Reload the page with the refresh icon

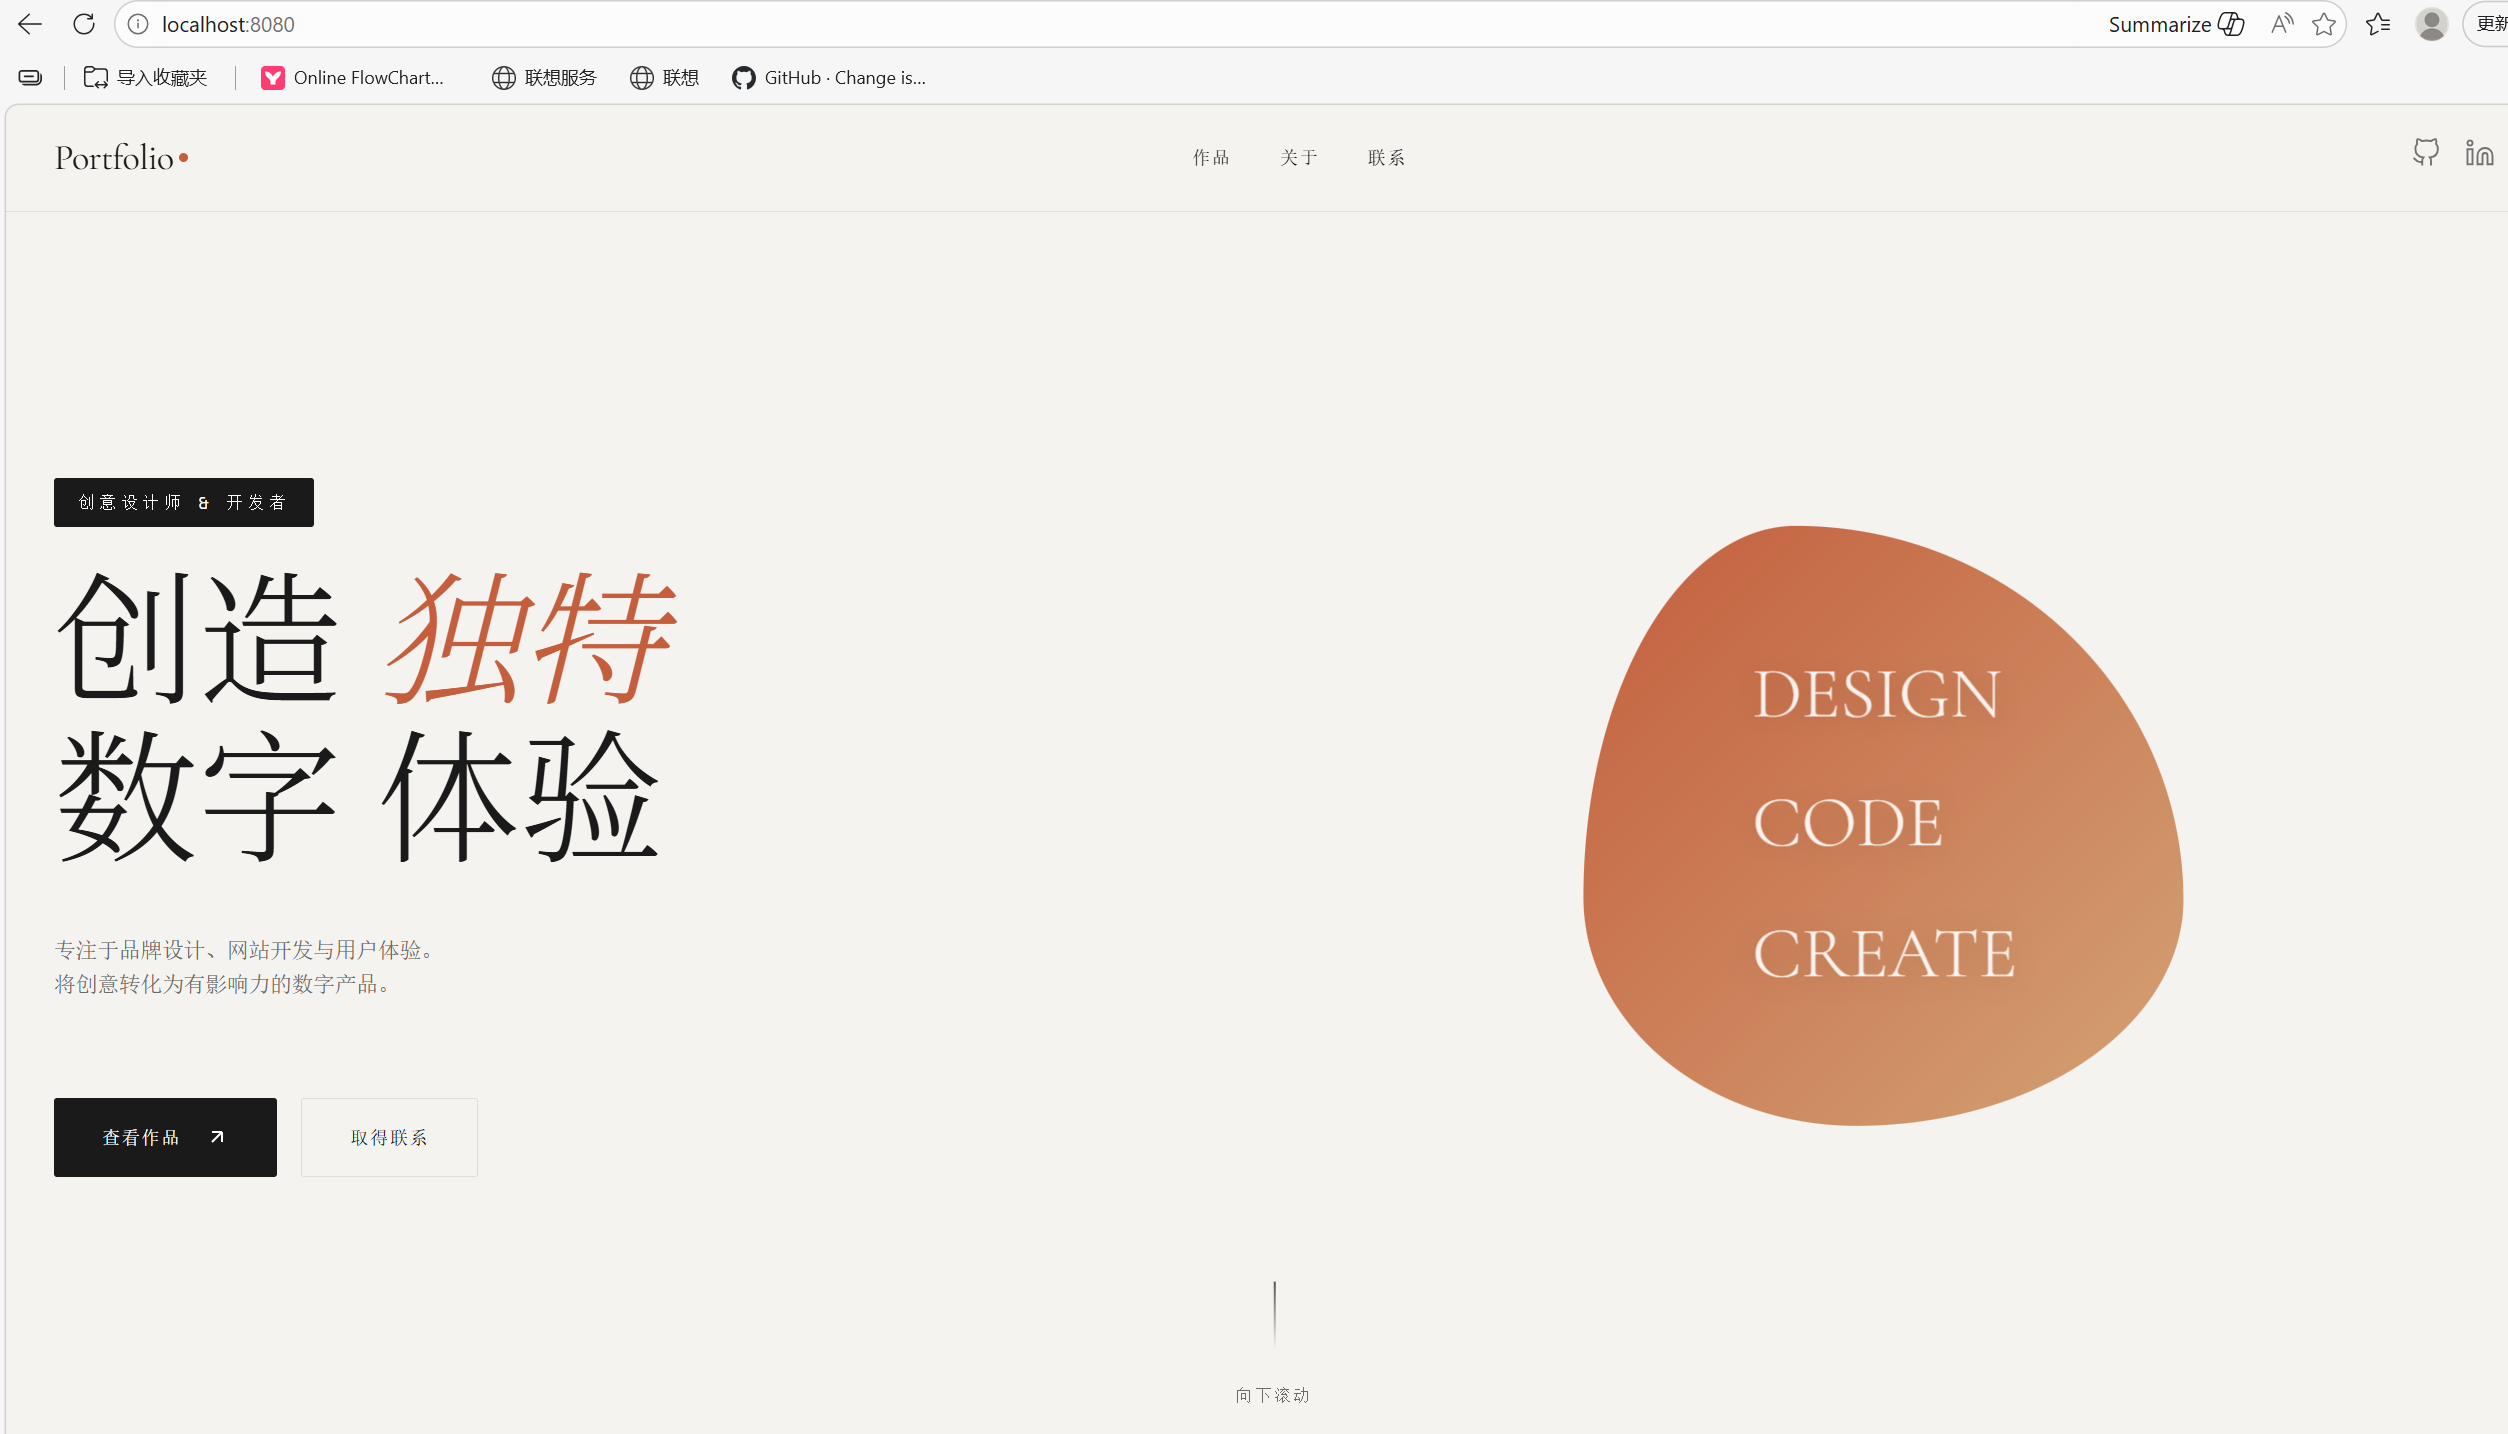coord(84,23)
